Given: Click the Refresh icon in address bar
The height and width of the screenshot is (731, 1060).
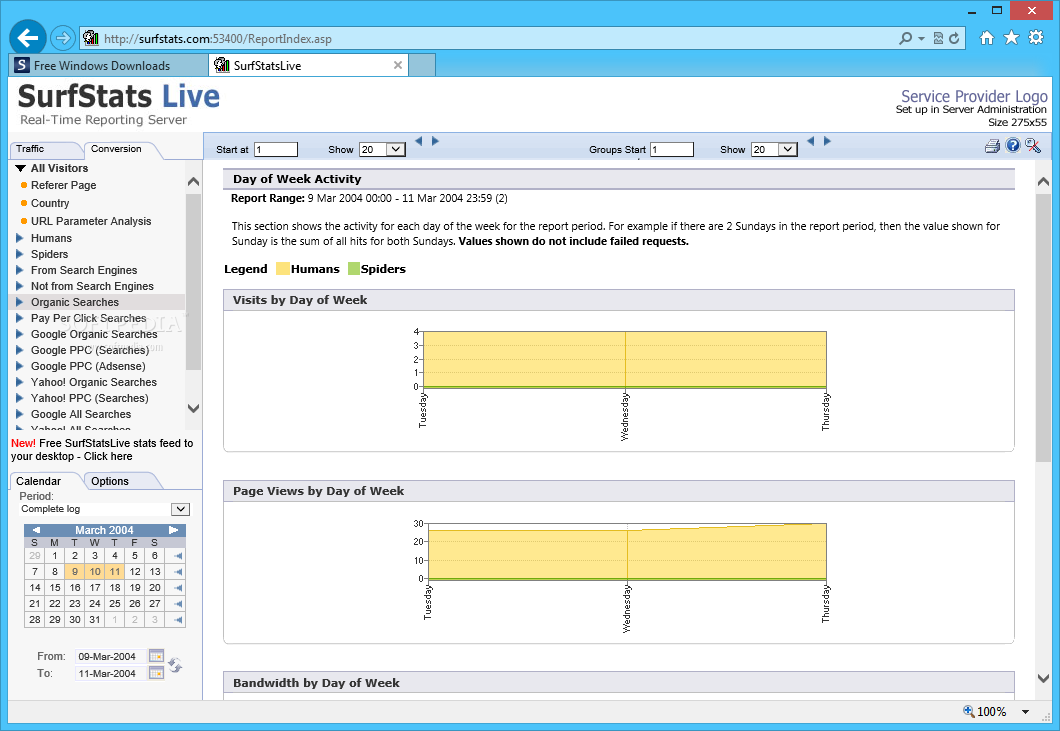Looking at the screenshot, I should click(954, 39).
